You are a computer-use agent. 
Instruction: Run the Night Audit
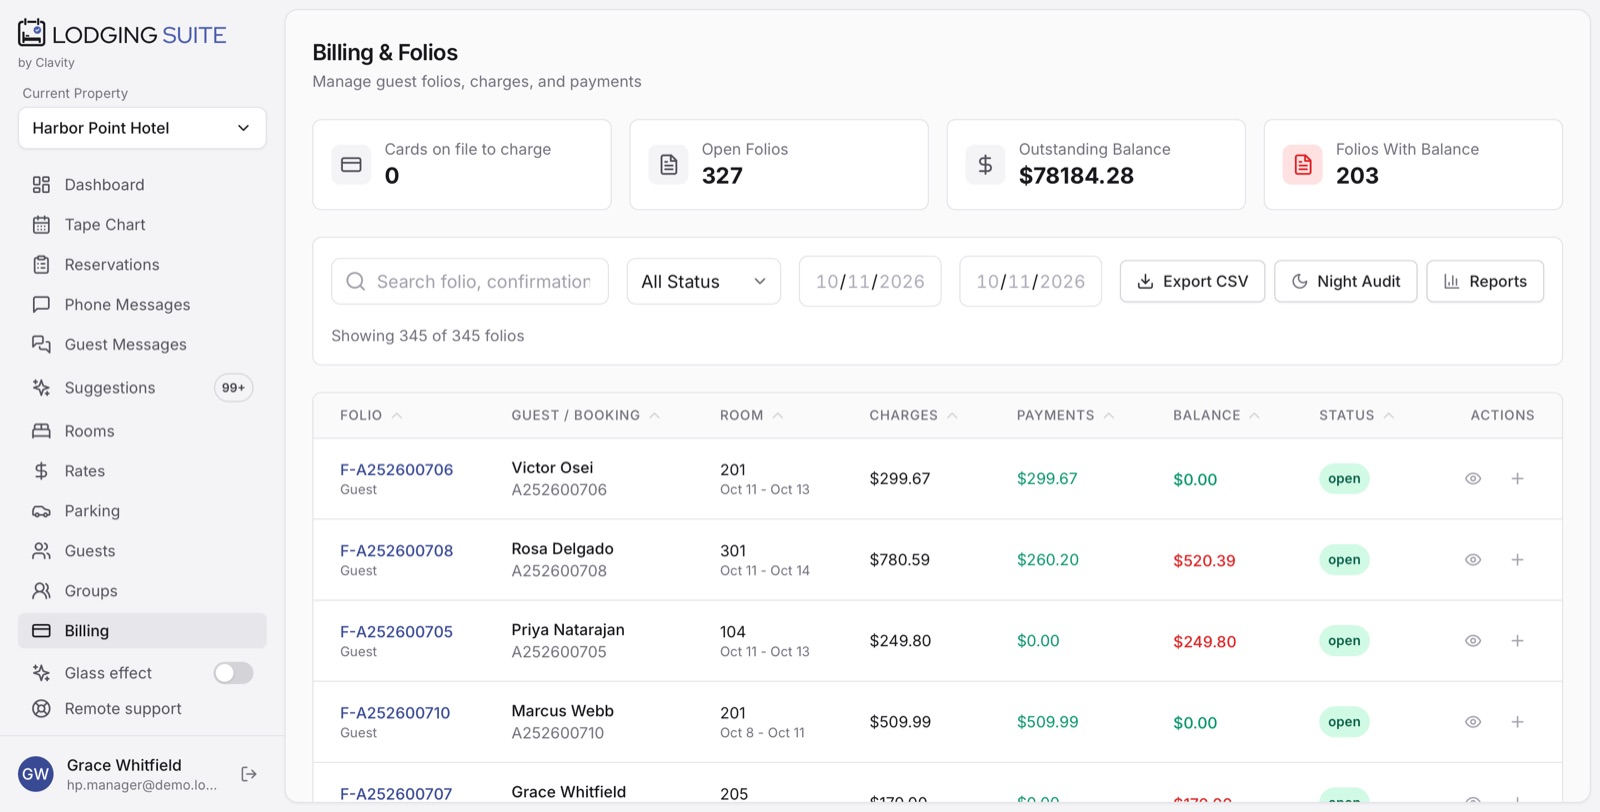(x=1346, y=282)
